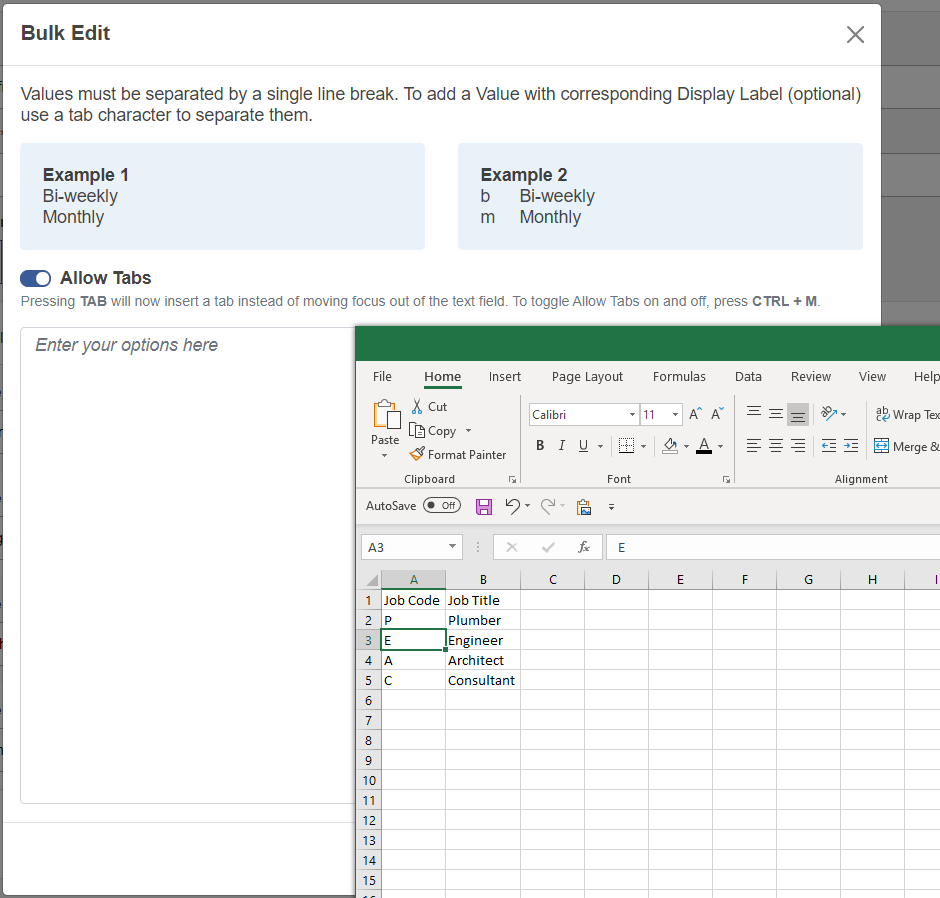Click the purple Save icon

484,506
